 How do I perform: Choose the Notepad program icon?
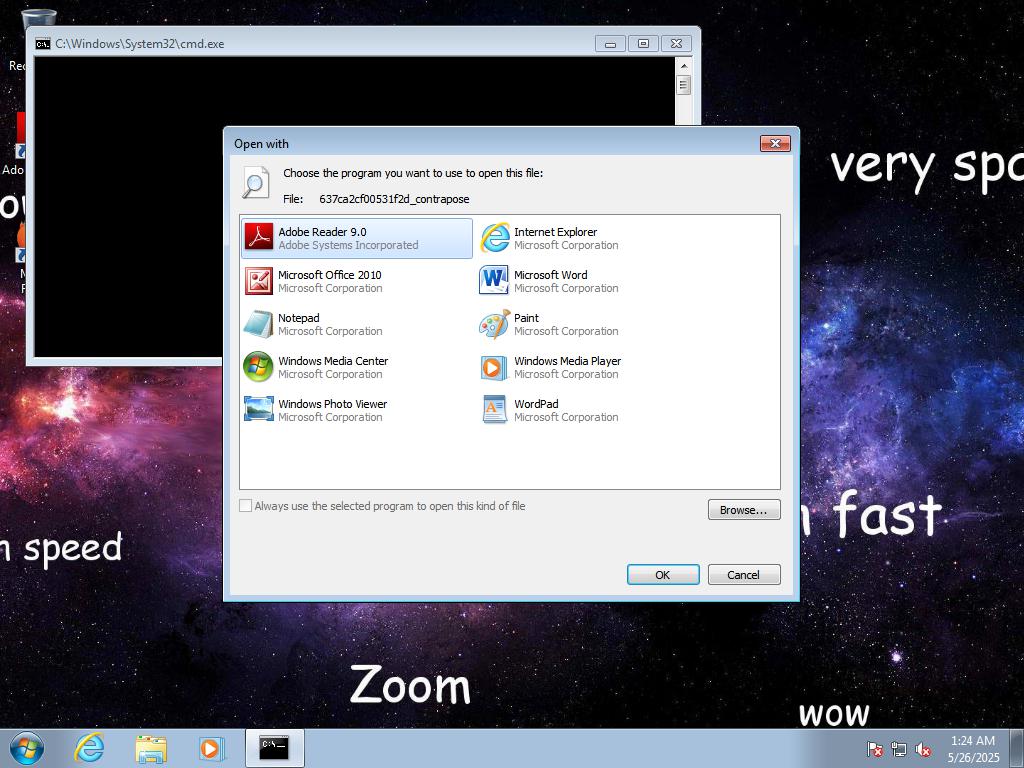(x=259, y=324)
